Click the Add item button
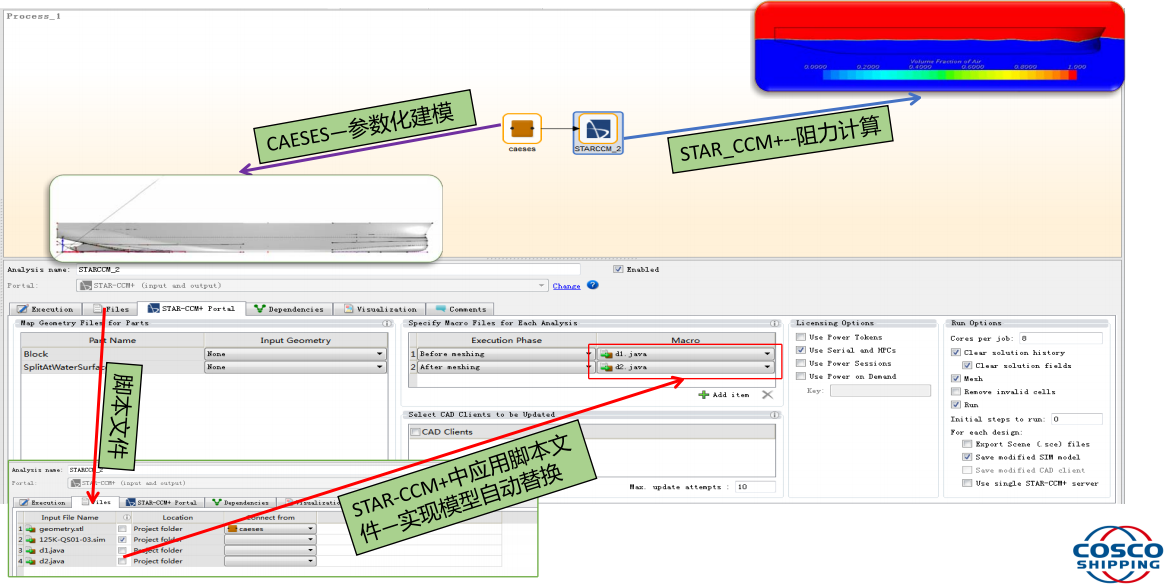This screenshot has width=1166, height=586. click(x=724, y=395)
